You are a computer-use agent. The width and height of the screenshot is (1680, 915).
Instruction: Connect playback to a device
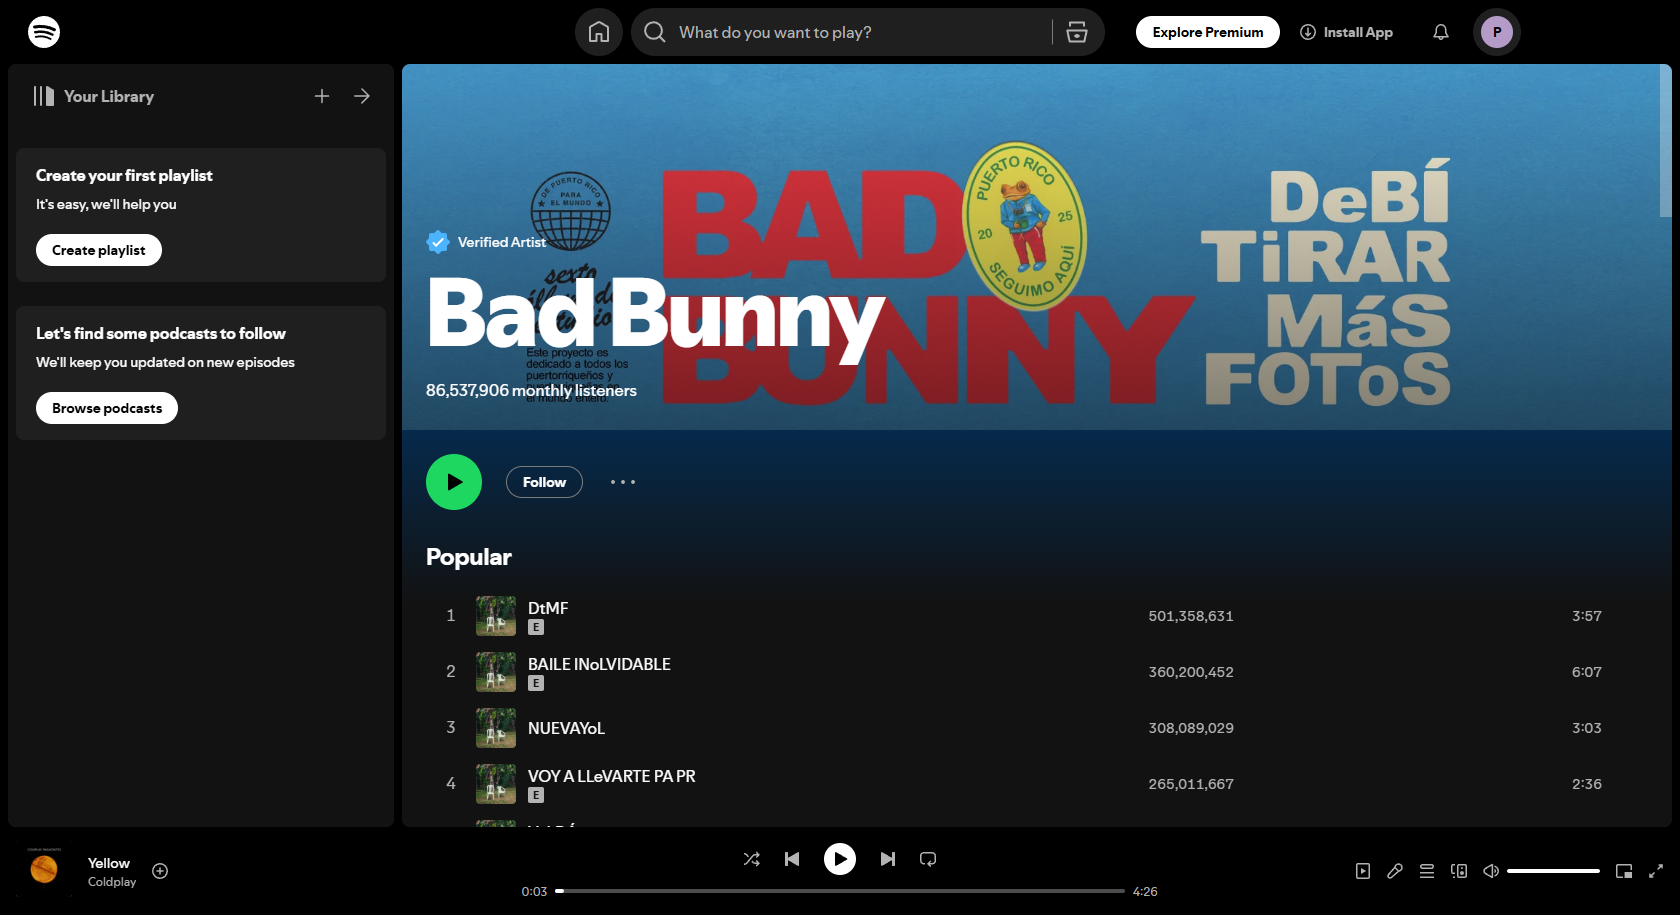1459,870
